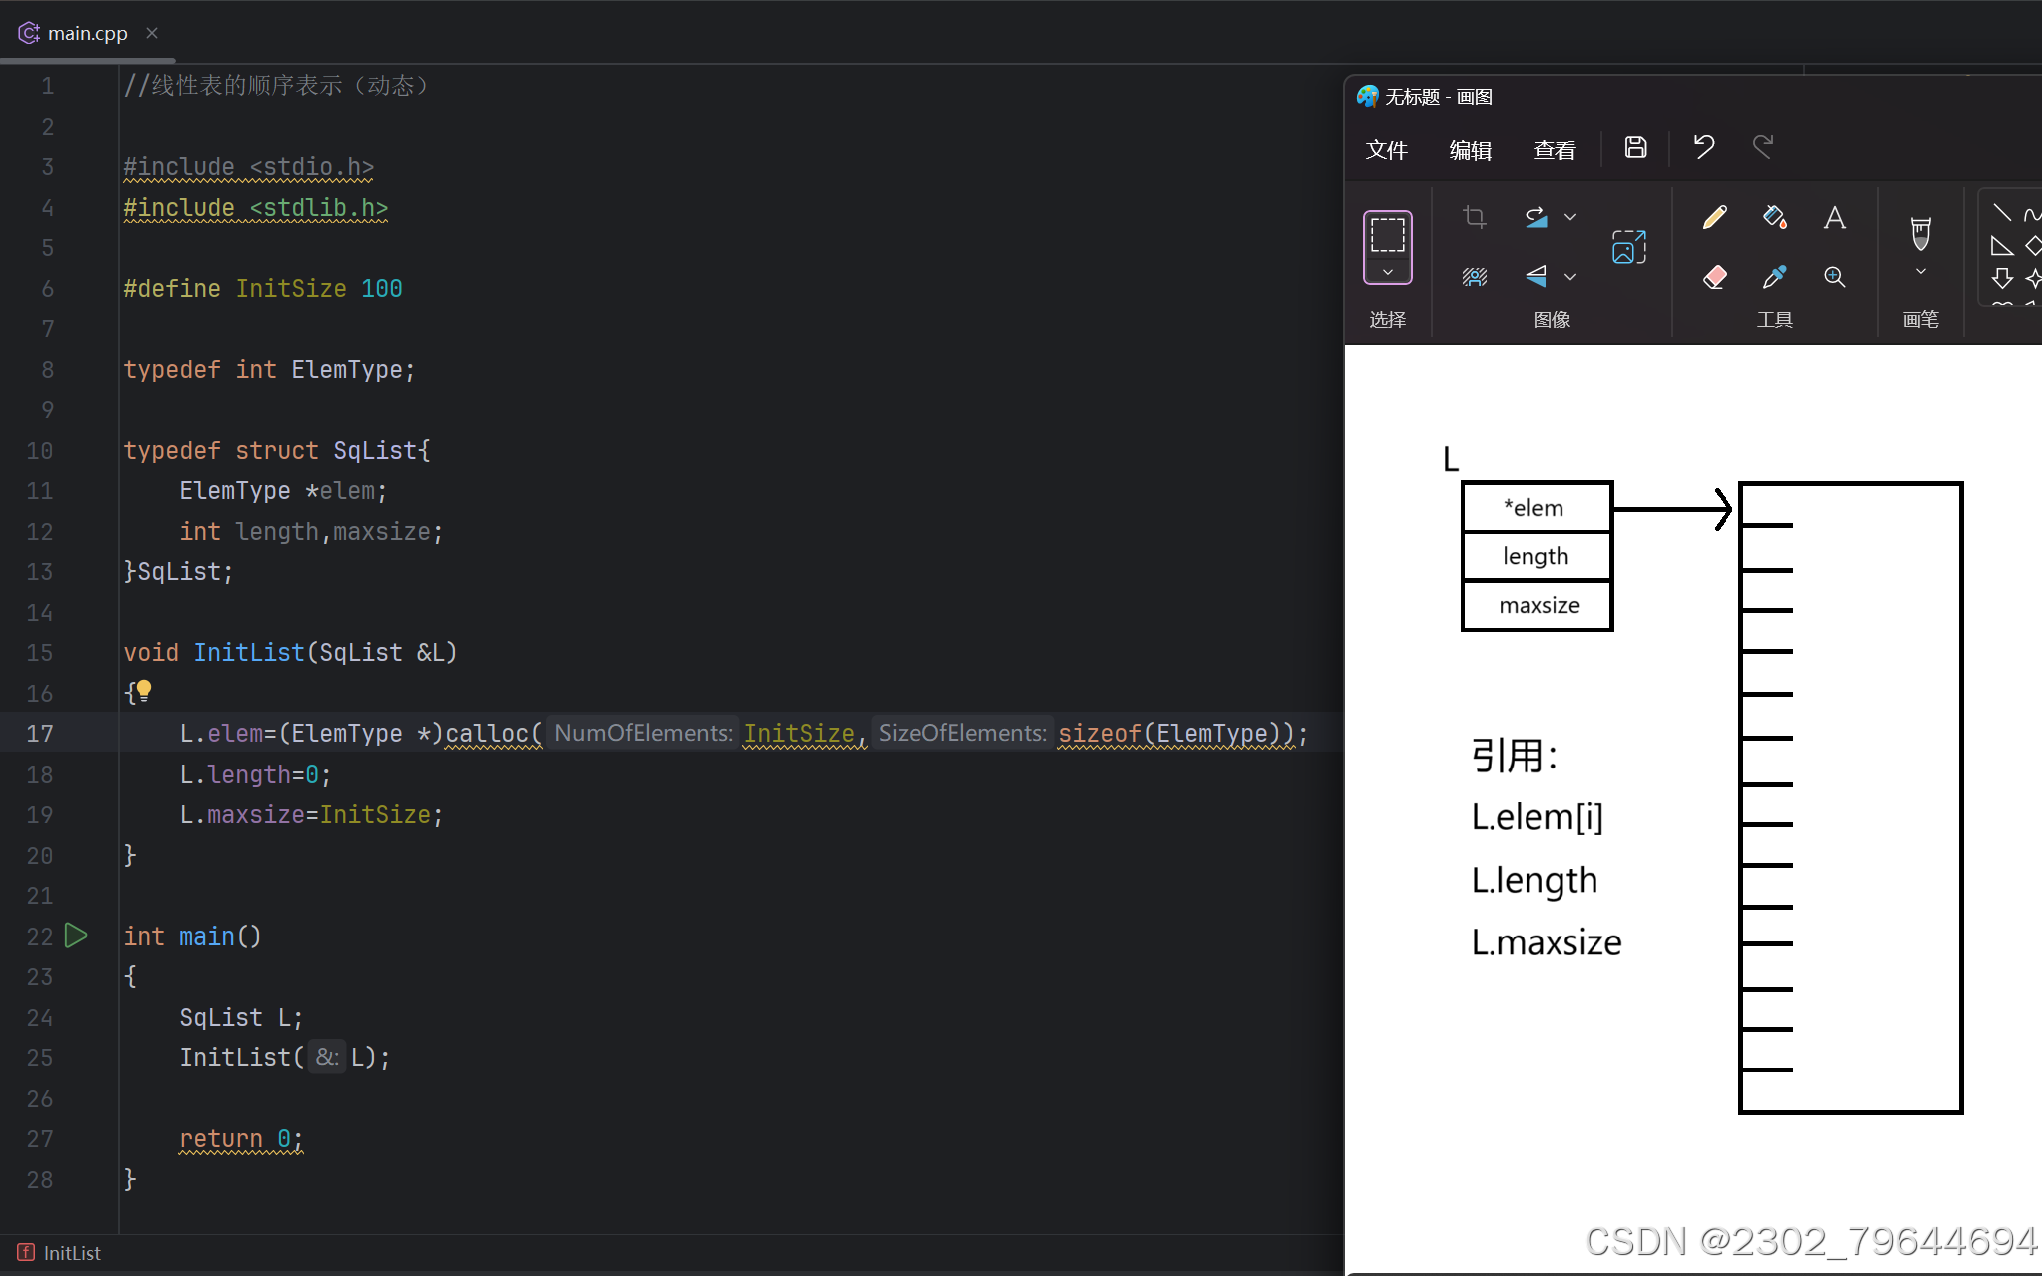
Task: Open the 查看 menu in Paint
Action: pos(1554,150)
